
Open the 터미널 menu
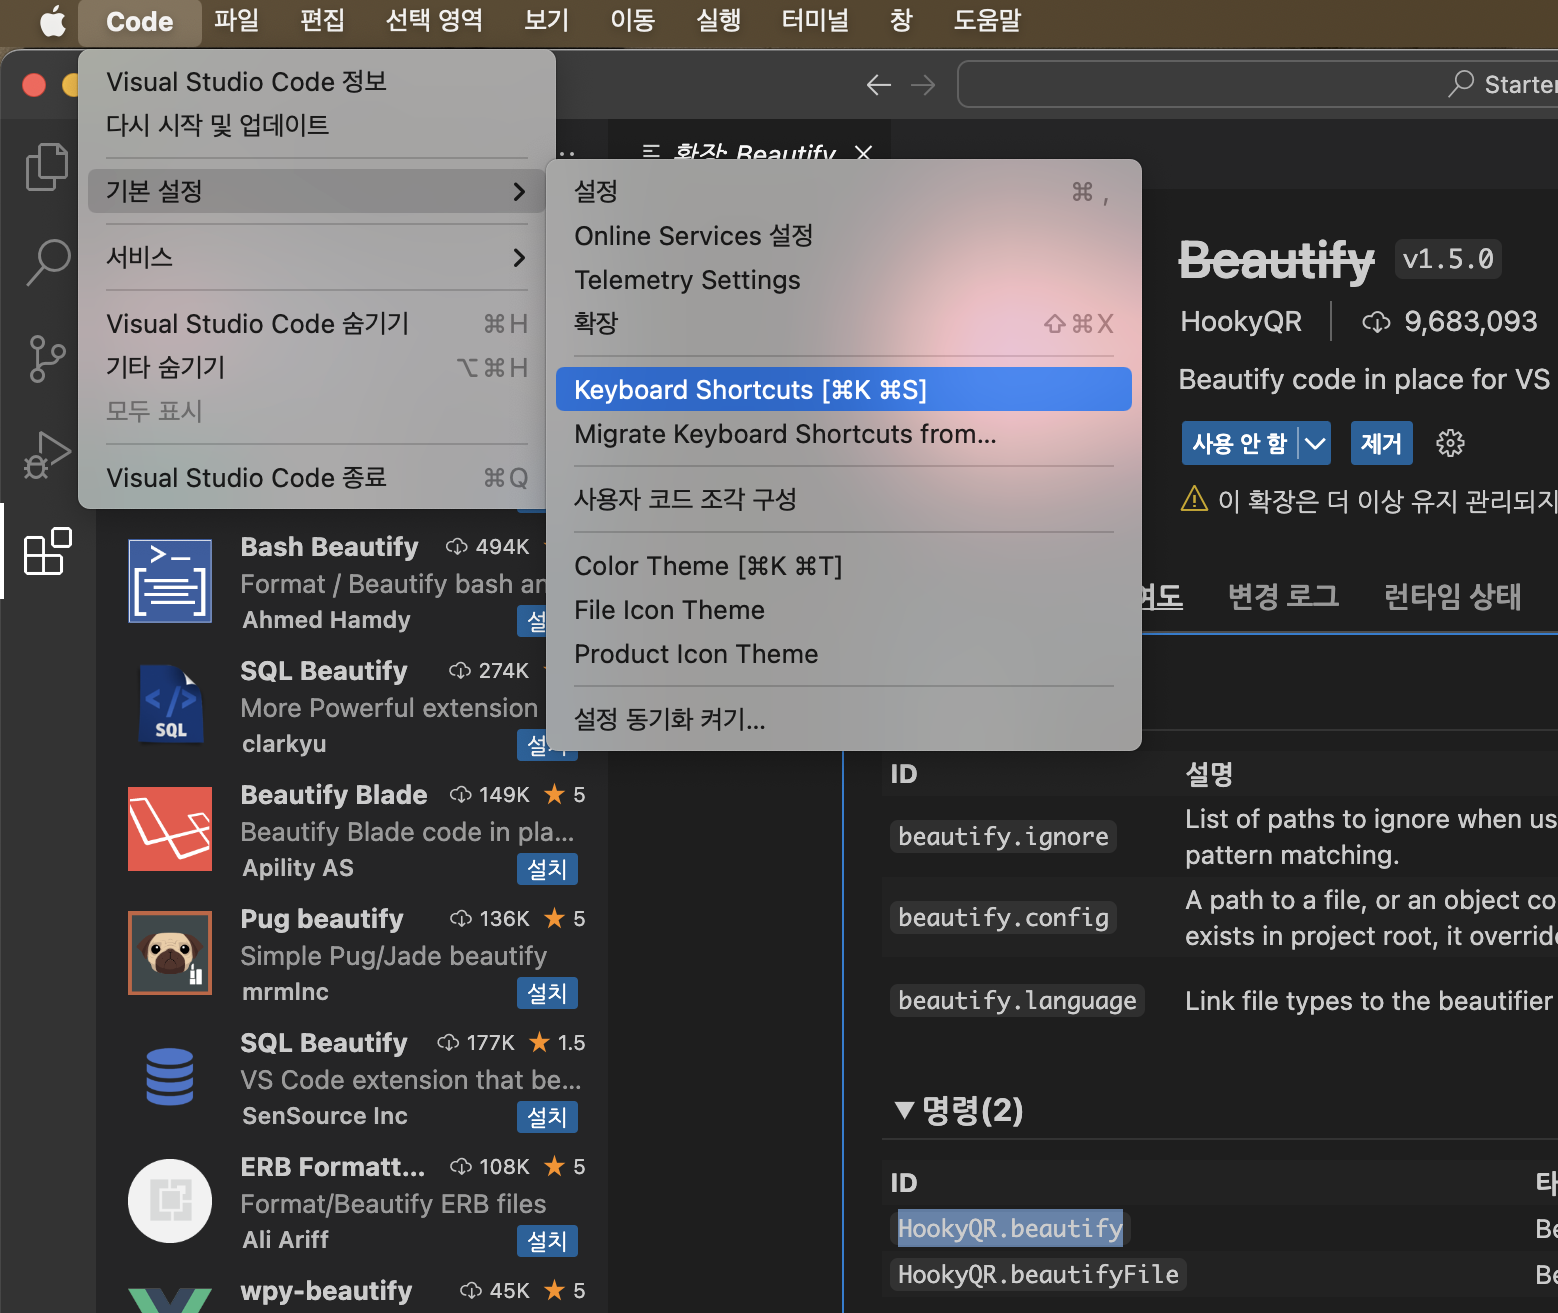click(x=816, y=21)
